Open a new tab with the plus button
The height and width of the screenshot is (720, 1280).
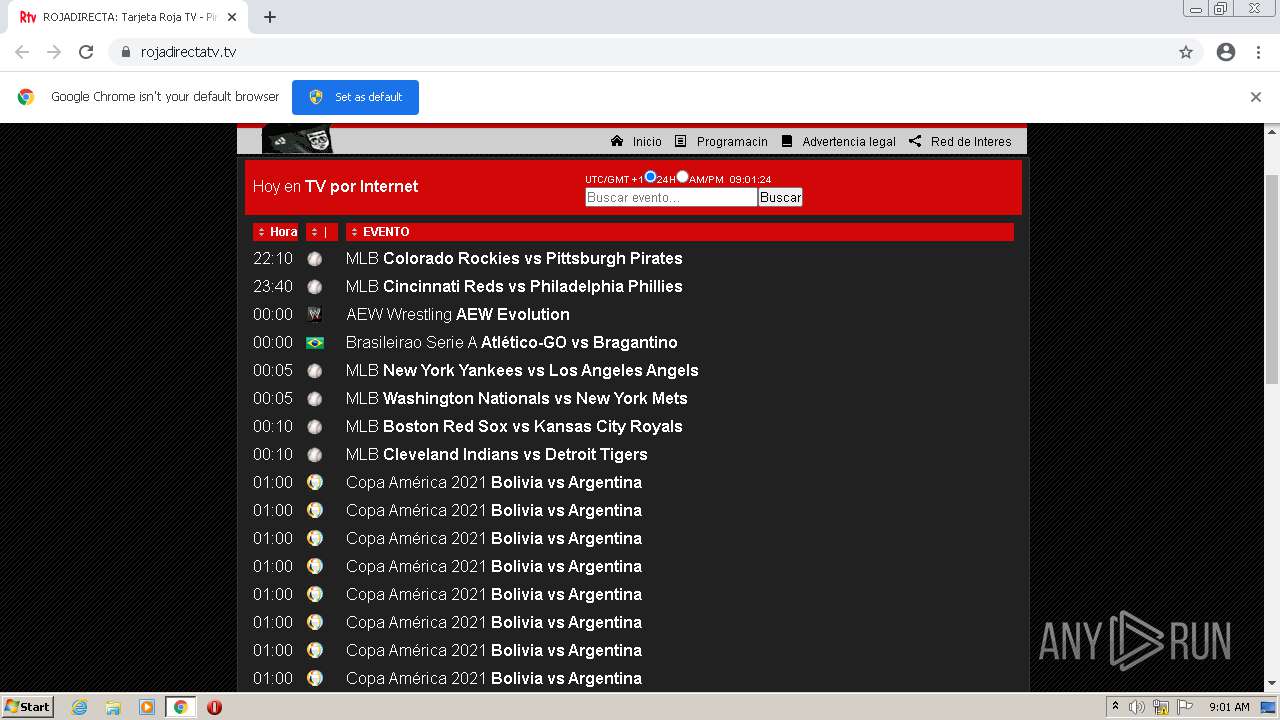(x=270, y=17)
